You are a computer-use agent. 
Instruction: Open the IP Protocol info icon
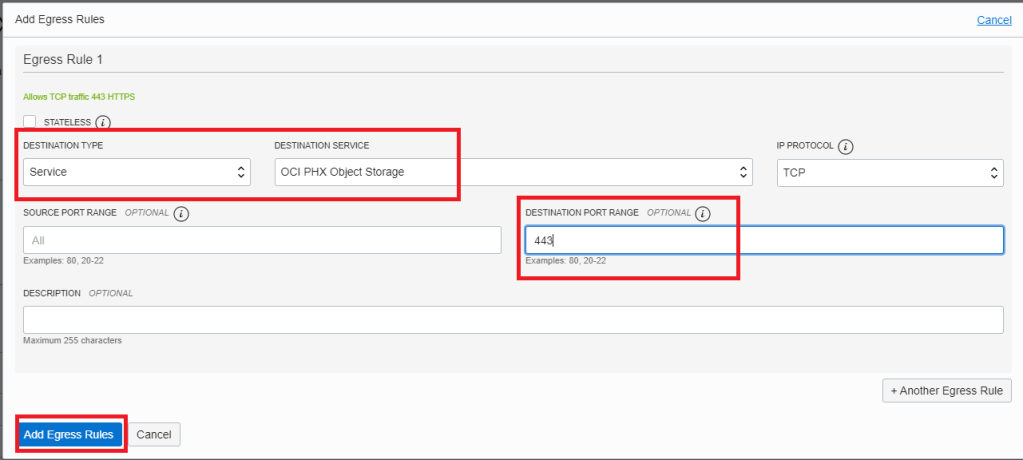pyautogui.click(x=846, y=146)
